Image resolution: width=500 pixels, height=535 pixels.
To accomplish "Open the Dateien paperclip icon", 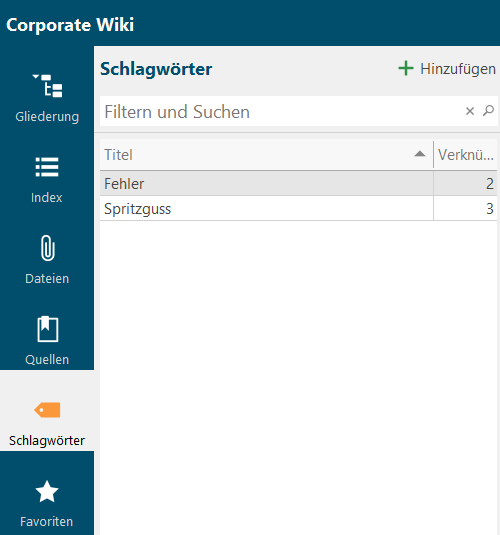I will pyautogui.click(x=47, y=248).
